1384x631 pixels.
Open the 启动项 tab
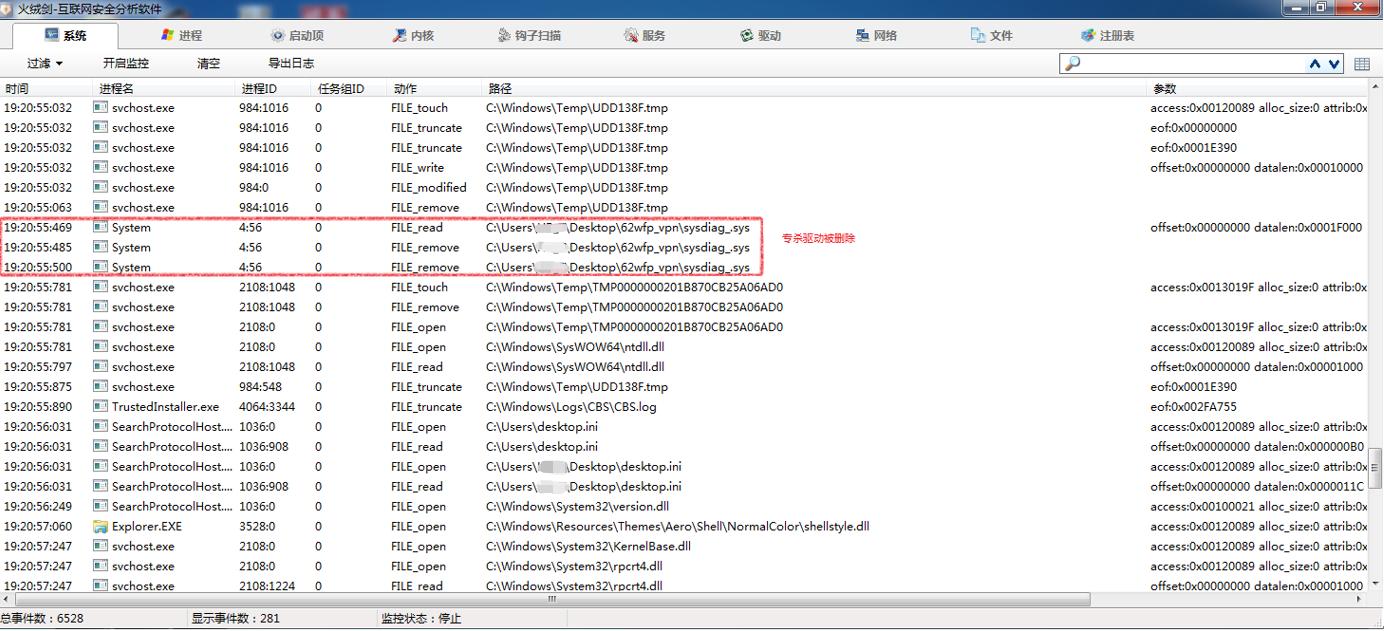pyautogui.click(x=297, y=35)
